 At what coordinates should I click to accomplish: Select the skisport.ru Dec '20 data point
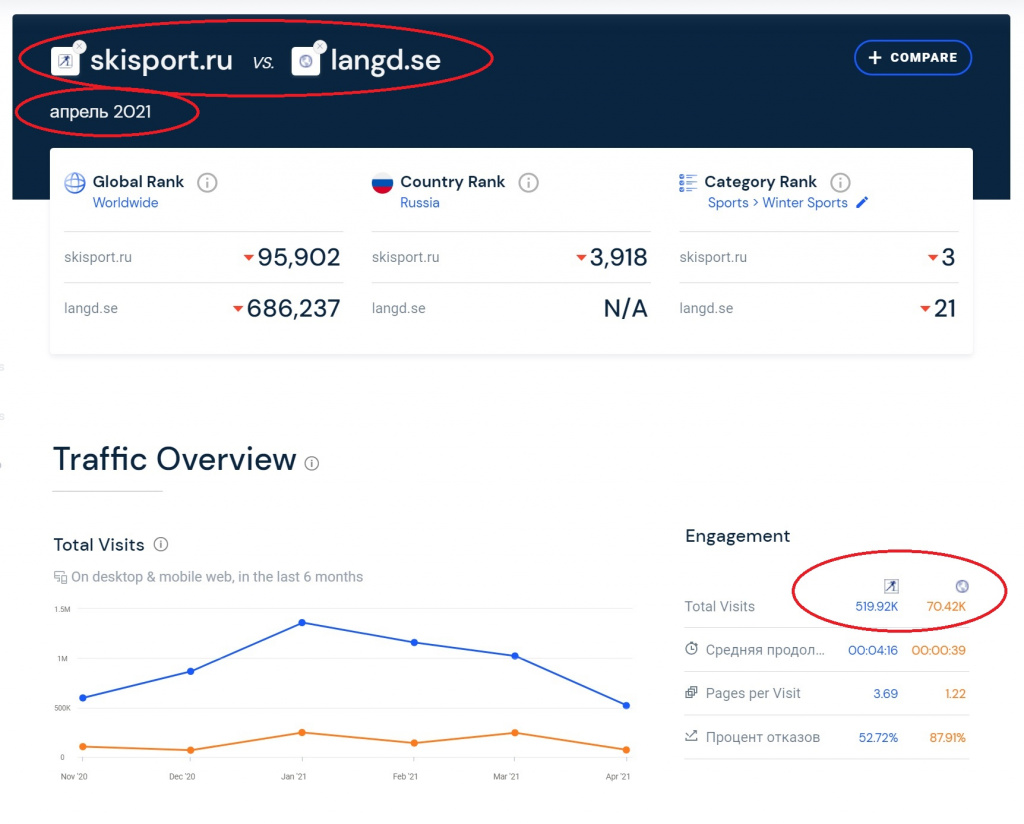[191, 671]
